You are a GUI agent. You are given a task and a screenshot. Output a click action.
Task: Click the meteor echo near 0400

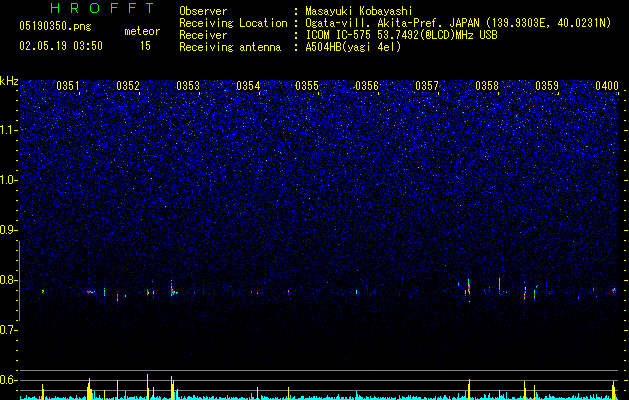point(613,290)
